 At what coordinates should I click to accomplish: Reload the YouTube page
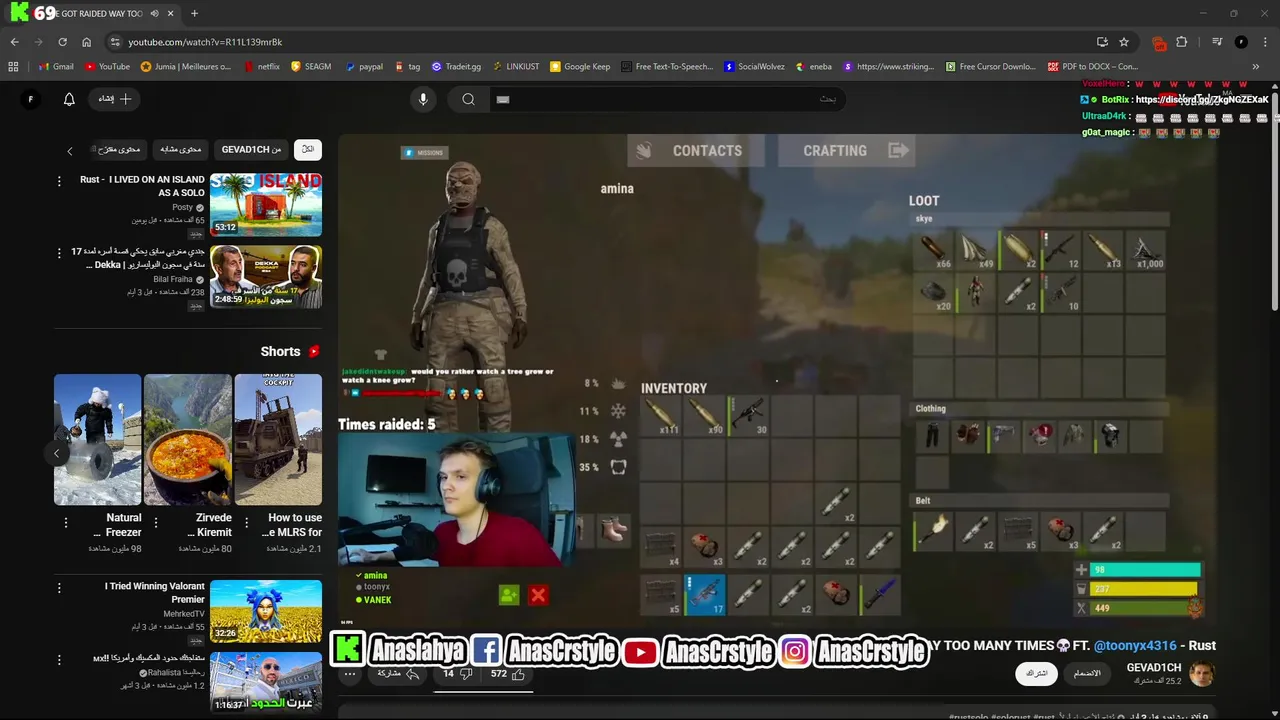click(62, 42)
